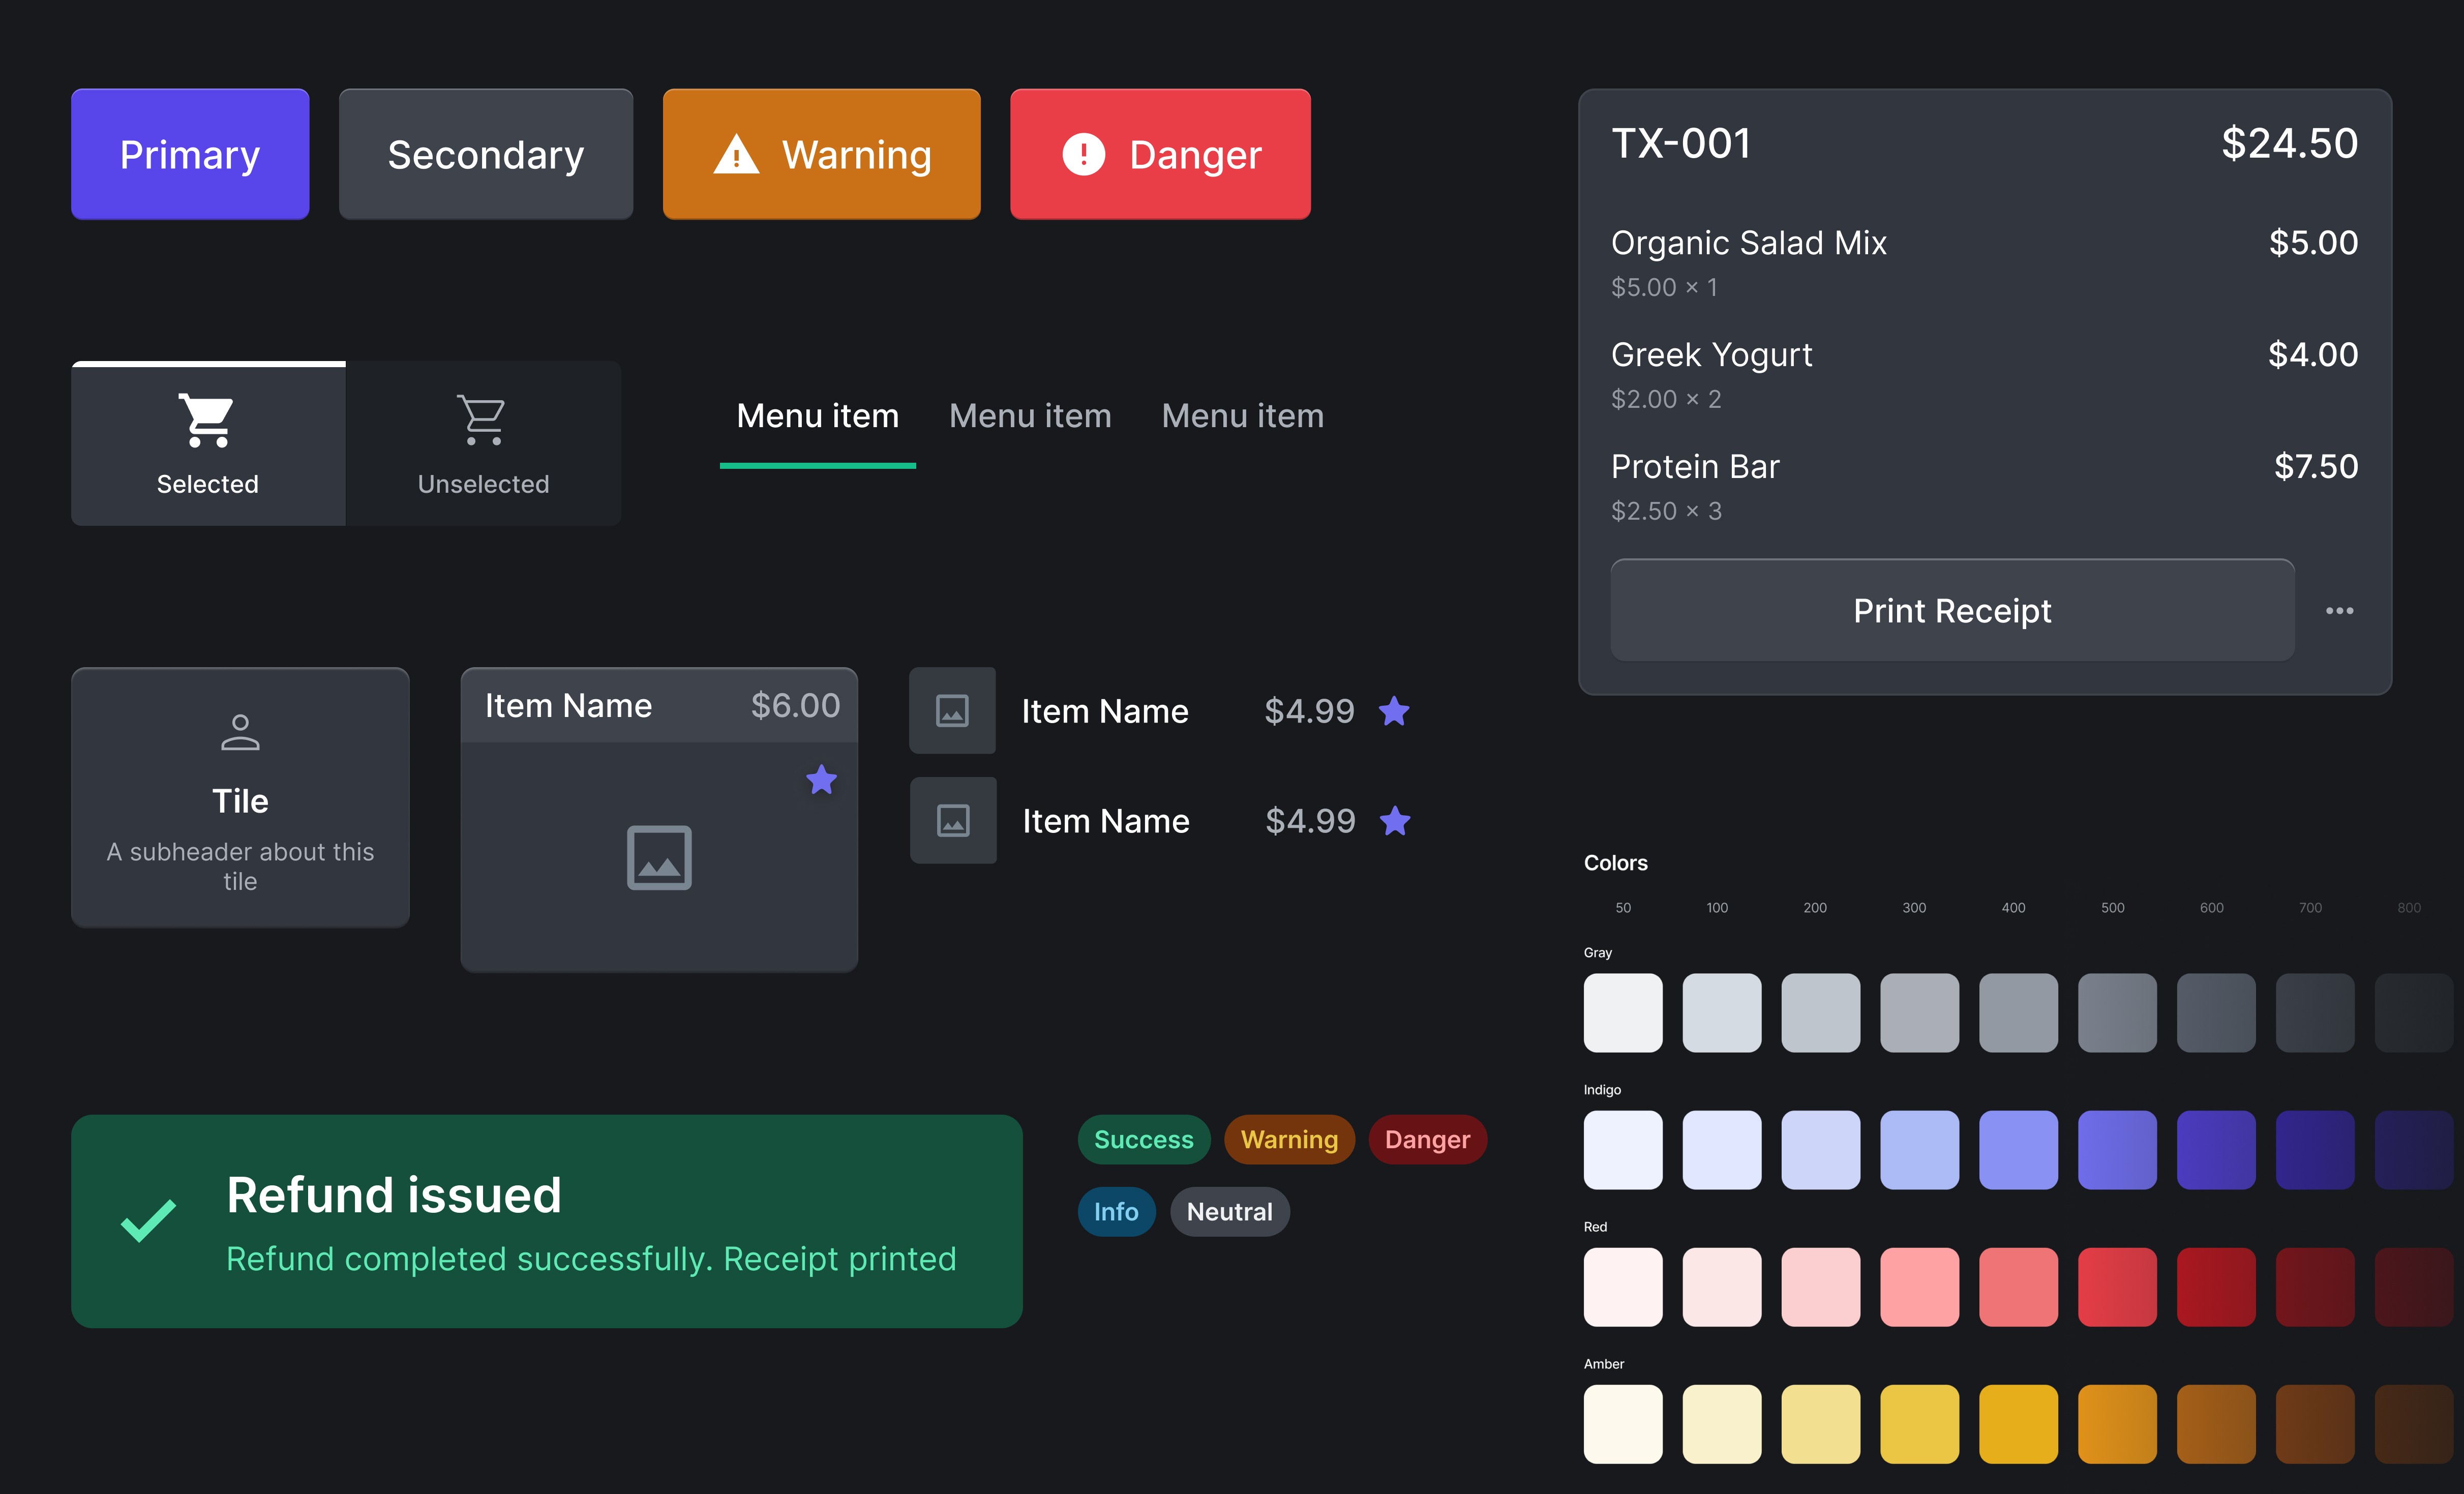Toggle the favorite star on the $6.00 item card

click(821, 779)
